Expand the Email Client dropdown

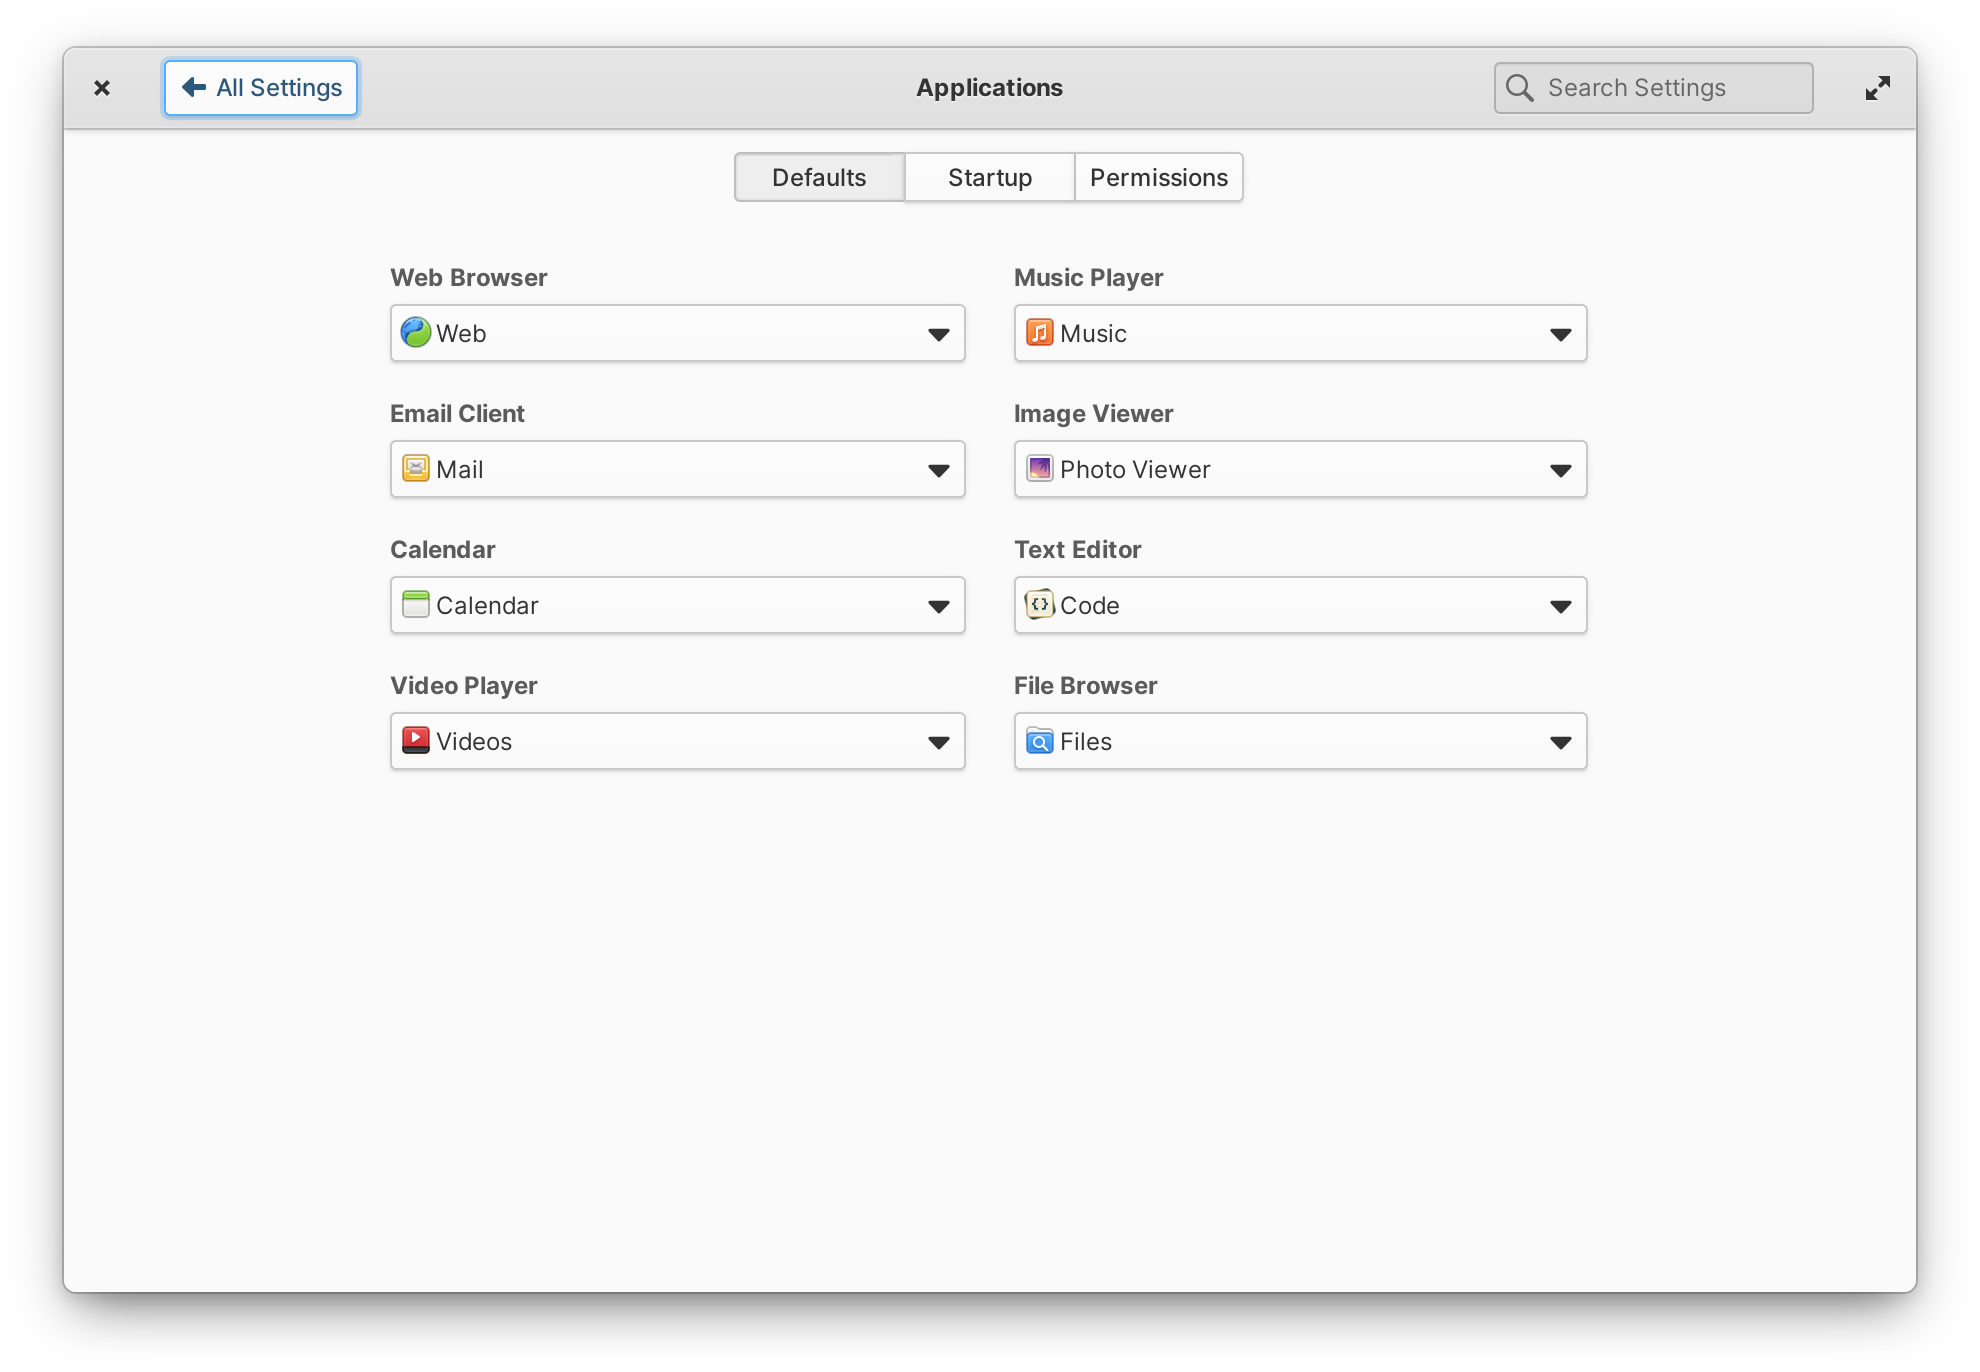[940, 468]
